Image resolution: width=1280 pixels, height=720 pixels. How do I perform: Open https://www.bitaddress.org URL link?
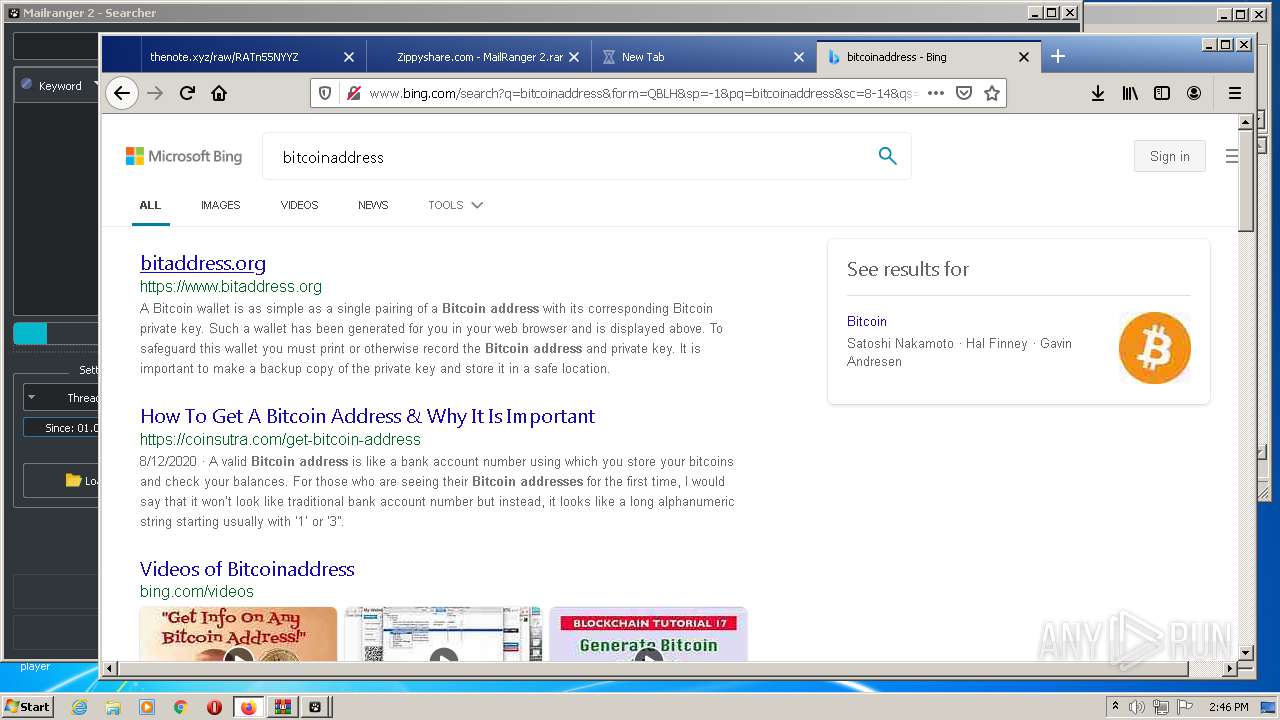click(231, 287)
